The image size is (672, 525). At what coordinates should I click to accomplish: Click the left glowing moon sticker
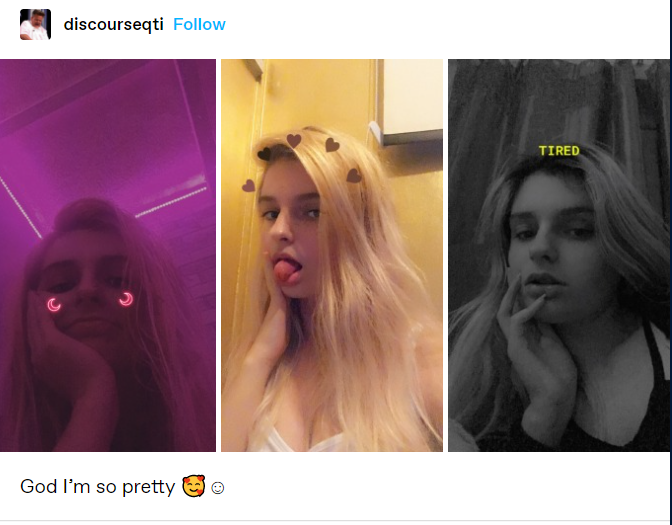coord(54,305)
